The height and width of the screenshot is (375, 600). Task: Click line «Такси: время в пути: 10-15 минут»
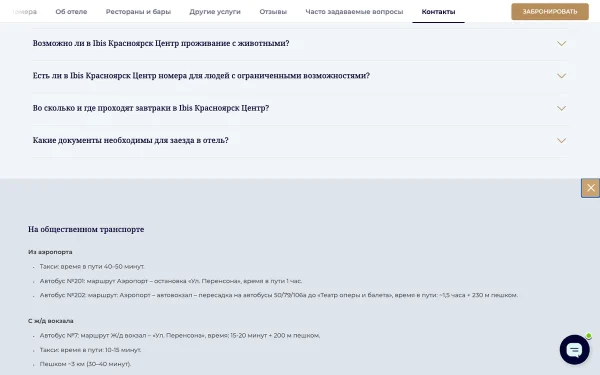pyautogui.click(x=90, y=350)
